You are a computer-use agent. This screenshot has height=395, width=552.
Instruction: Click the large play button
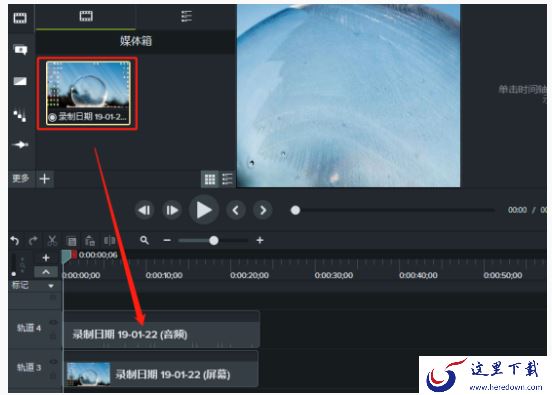point(204,210)
